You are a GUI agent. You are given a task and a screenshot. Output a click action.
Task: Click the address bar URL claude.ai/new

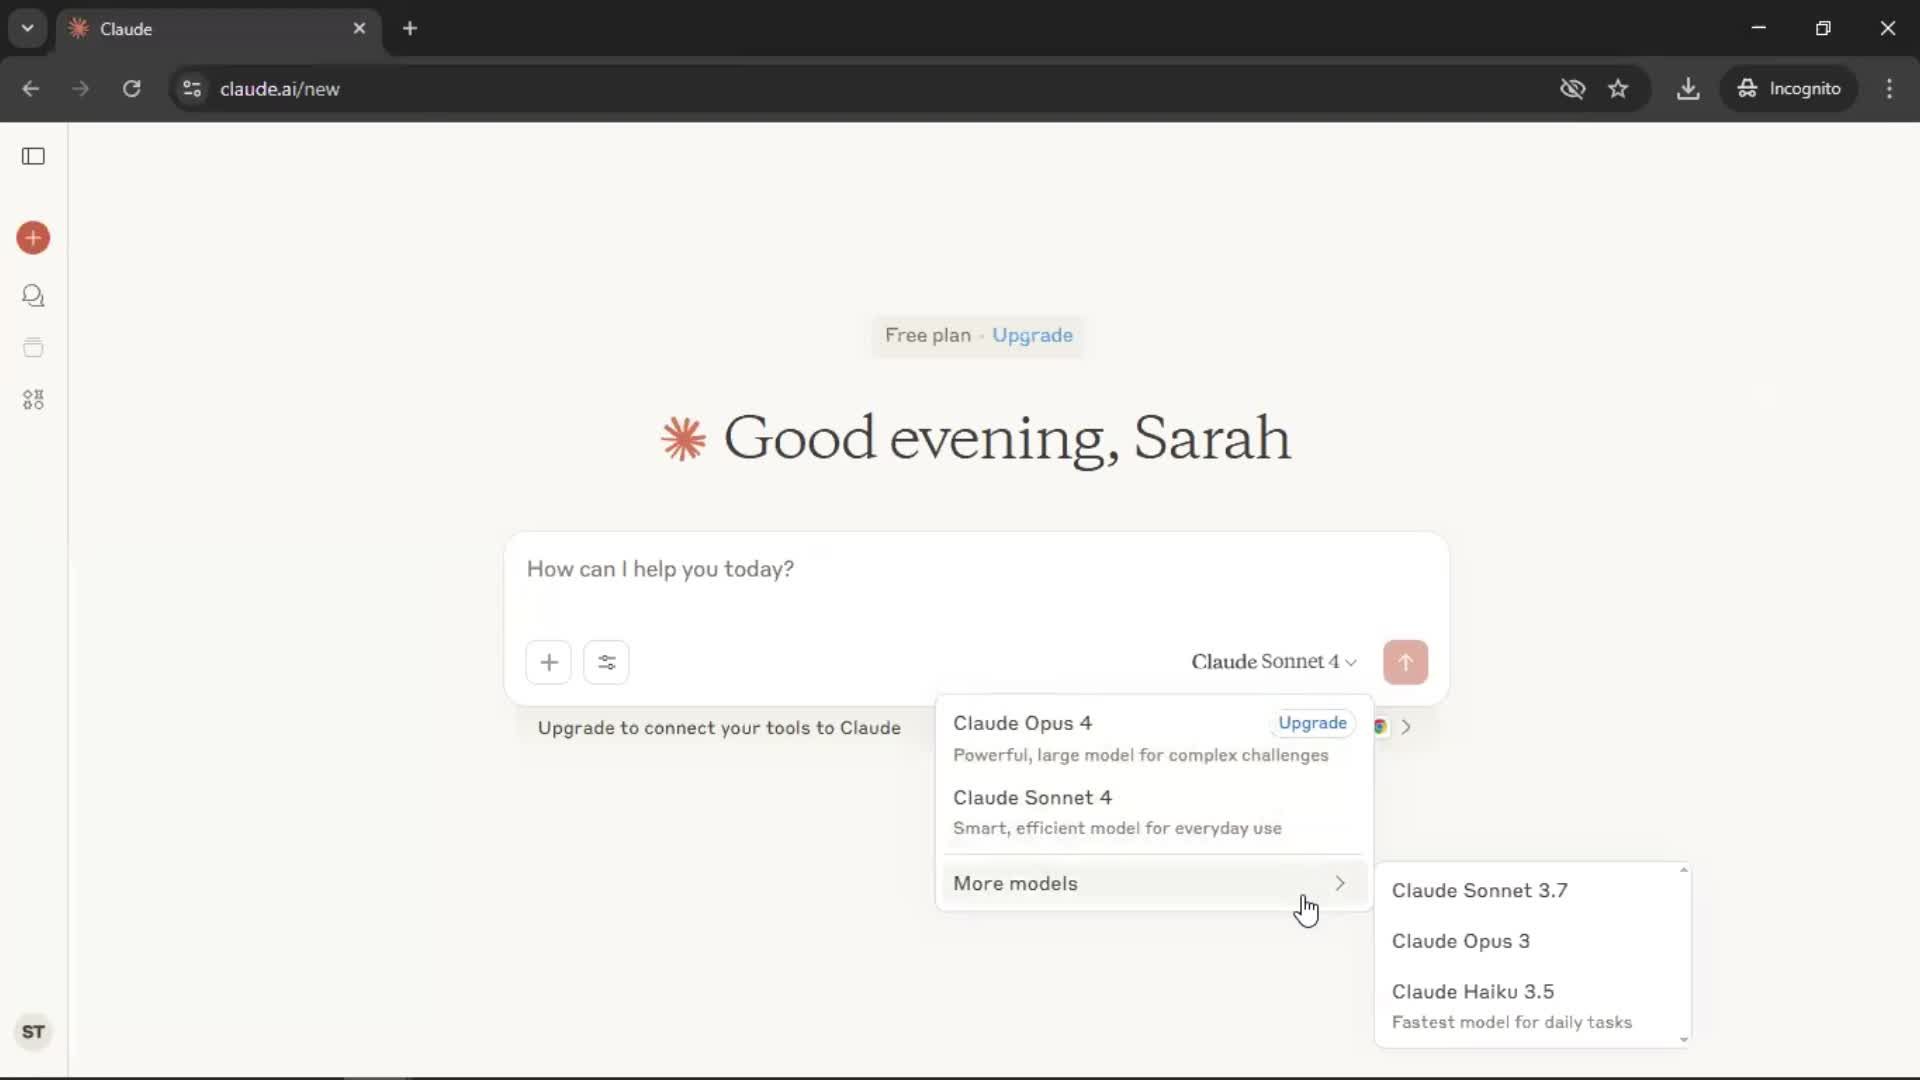point(279,89)
